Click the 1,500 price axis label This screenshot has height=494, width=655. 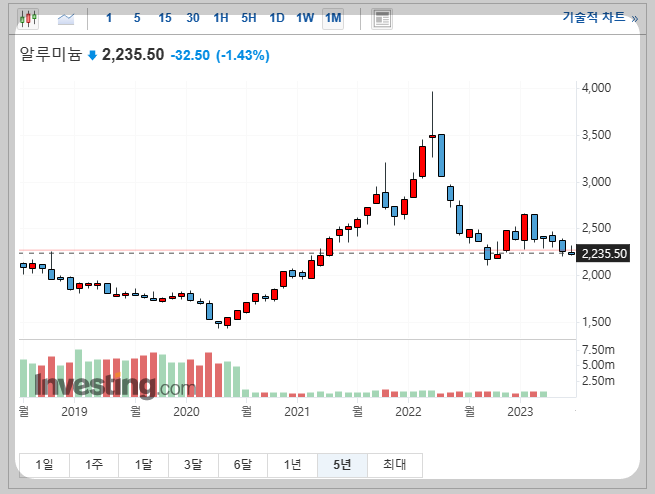596,322
